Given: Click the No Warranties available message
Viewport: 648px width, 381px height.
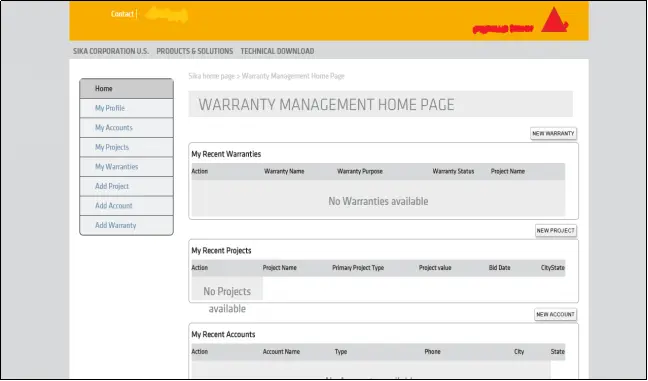Looking at the screenshot, I should click(x=378, y=201).
